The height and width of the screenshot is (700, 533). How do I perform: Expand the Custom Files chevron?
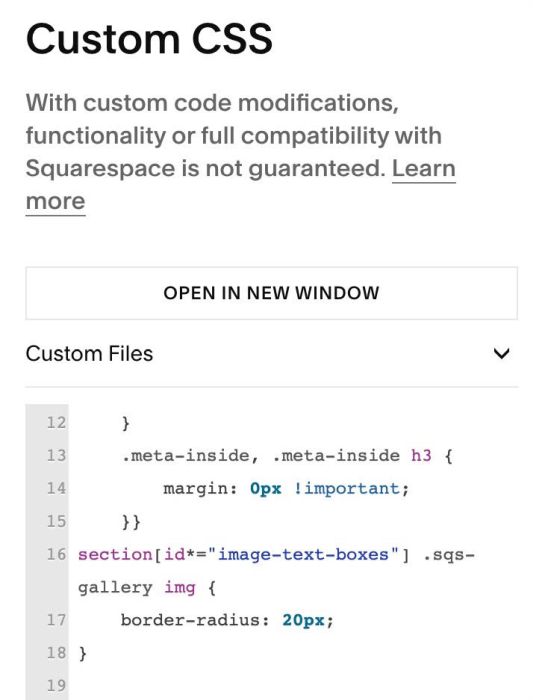pos(502,354)
